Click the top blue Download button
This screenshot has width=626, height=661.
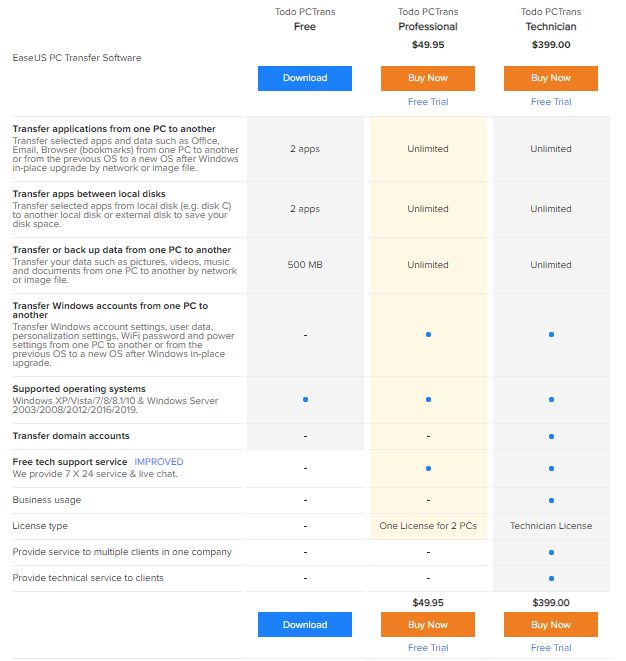(x=305, y=78)
